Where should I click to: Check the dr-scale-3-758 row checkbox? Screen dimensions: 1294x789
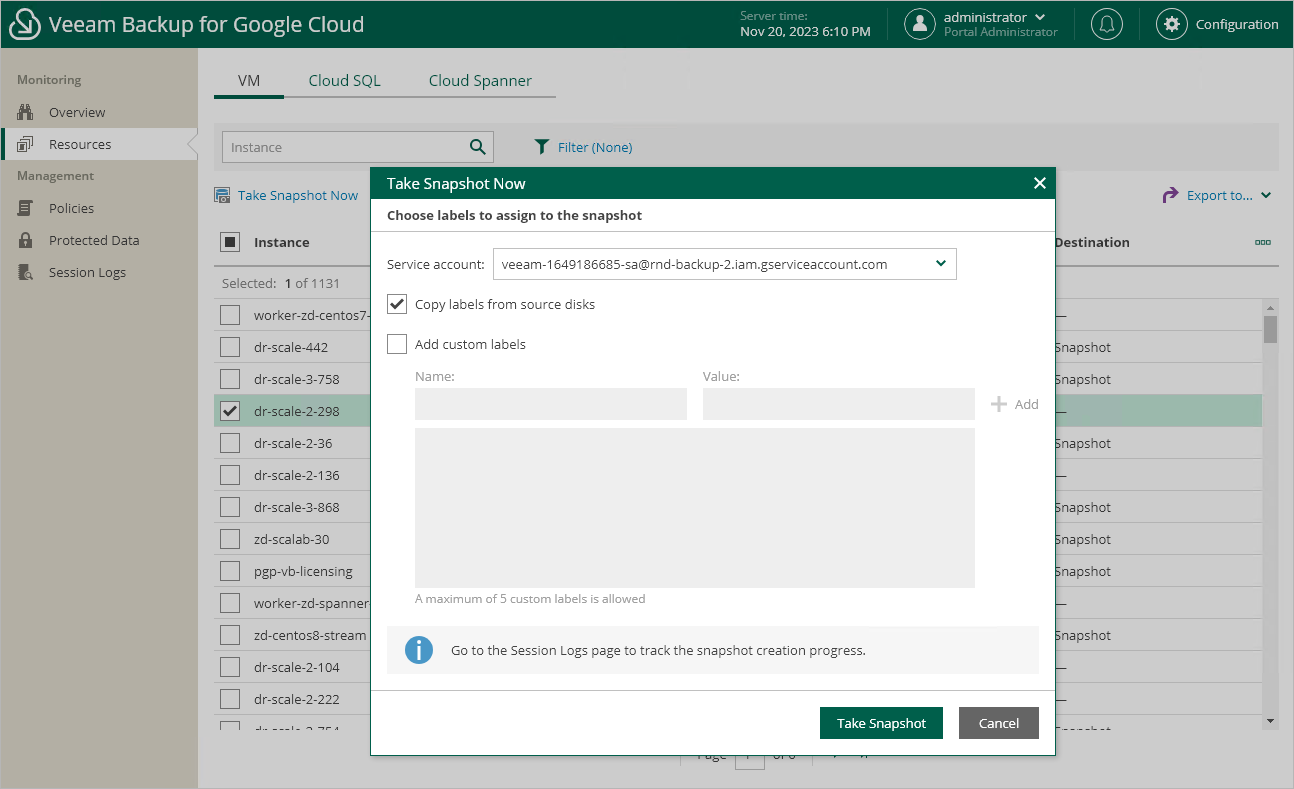tap(230, 379)
